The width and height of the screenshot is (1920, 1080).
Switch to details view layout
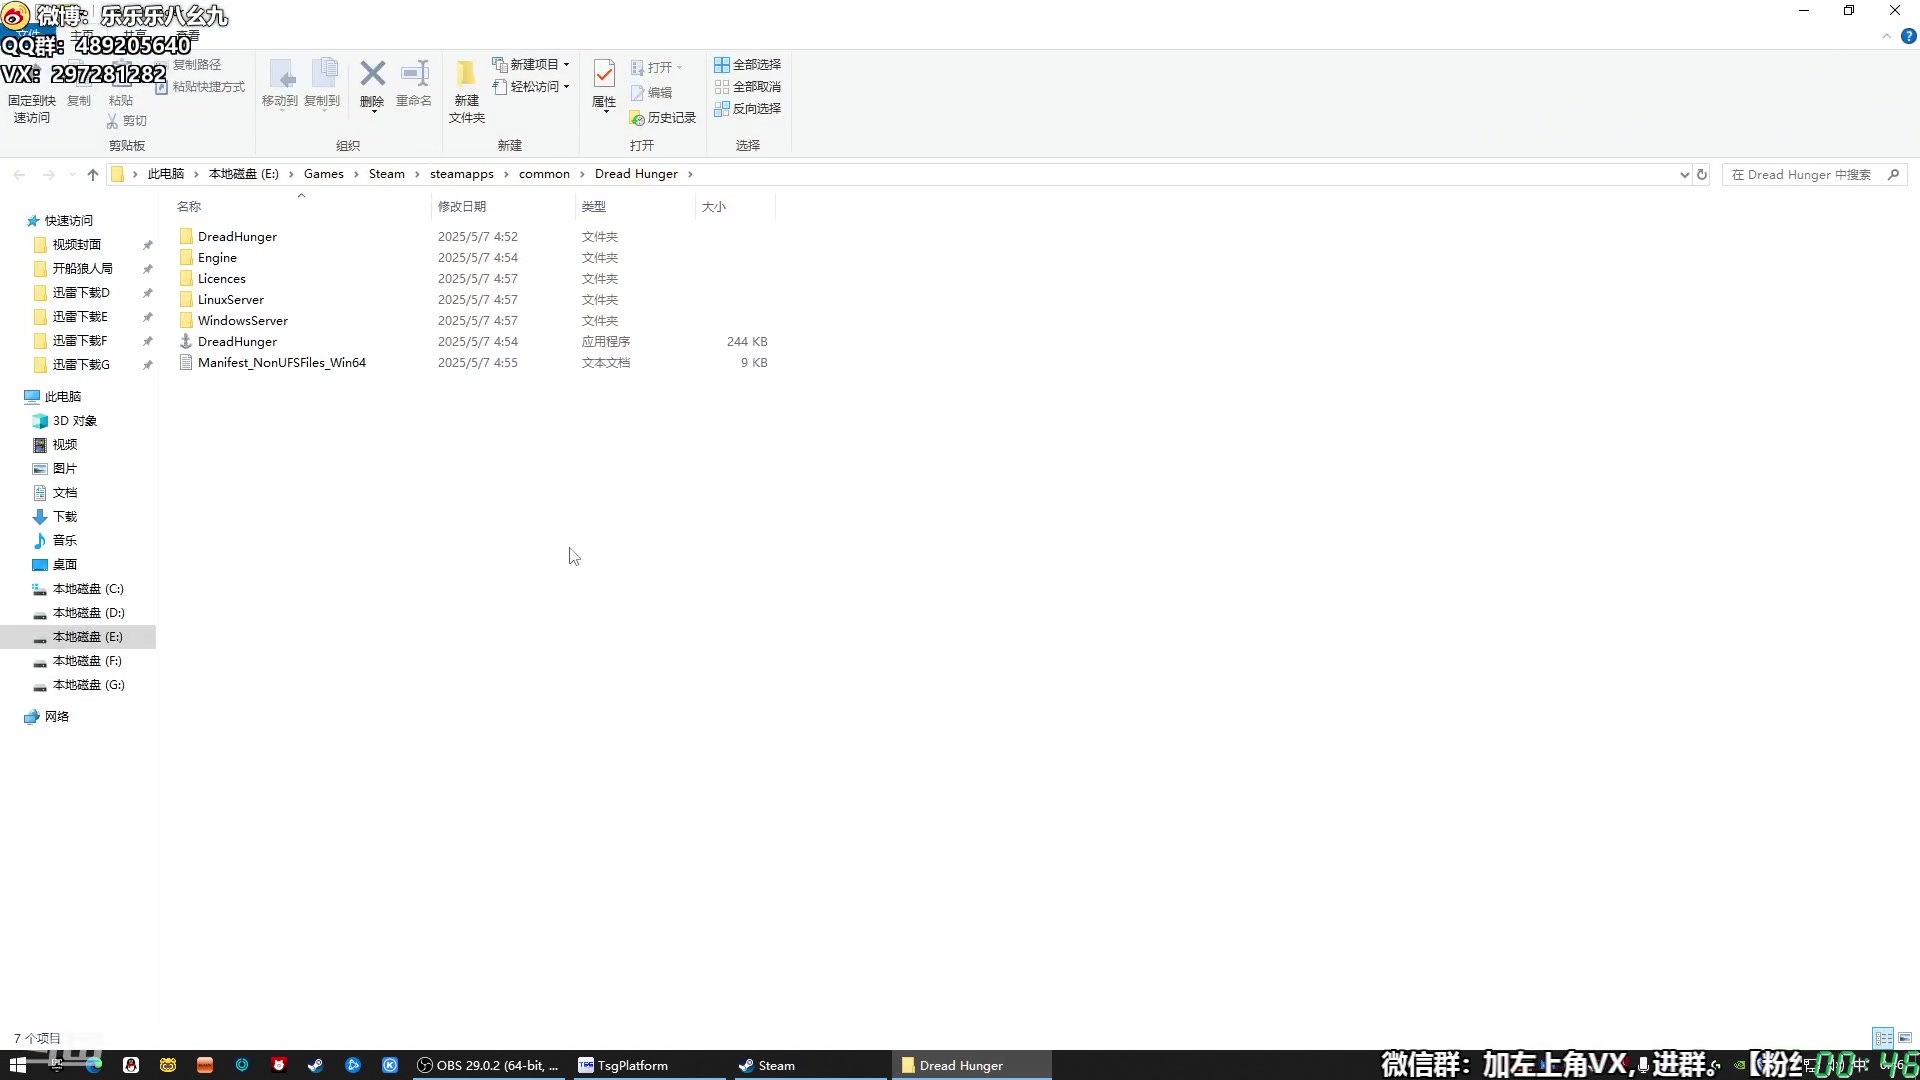coord(1883,1038)
